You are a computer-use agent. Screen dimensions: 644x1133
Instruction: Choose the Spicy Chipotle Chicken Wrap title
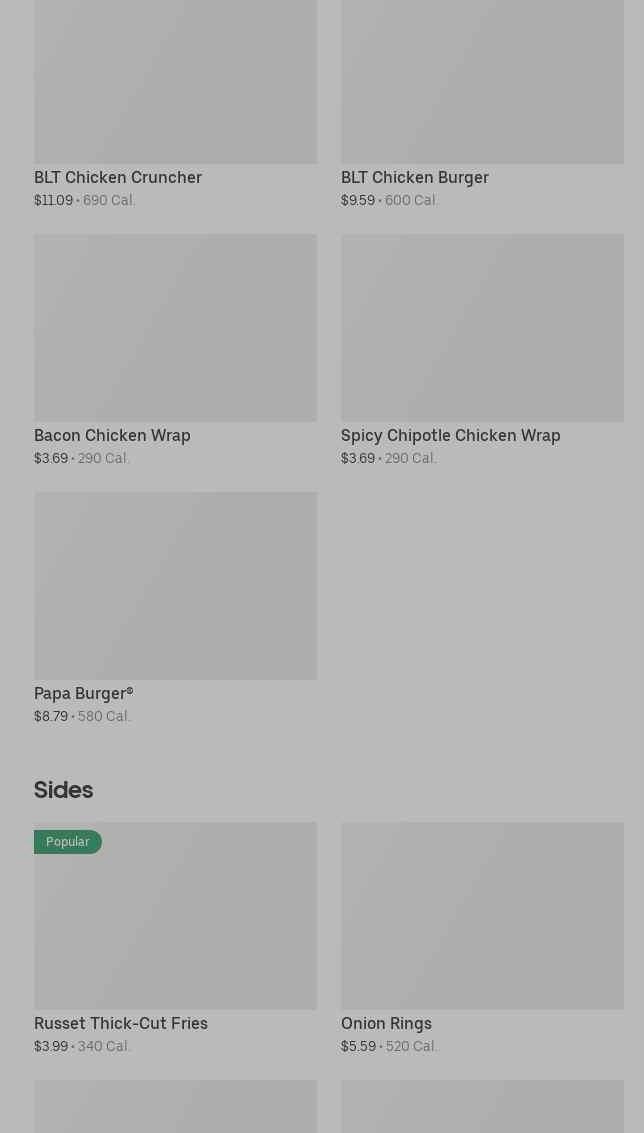(x=450, y=436)
